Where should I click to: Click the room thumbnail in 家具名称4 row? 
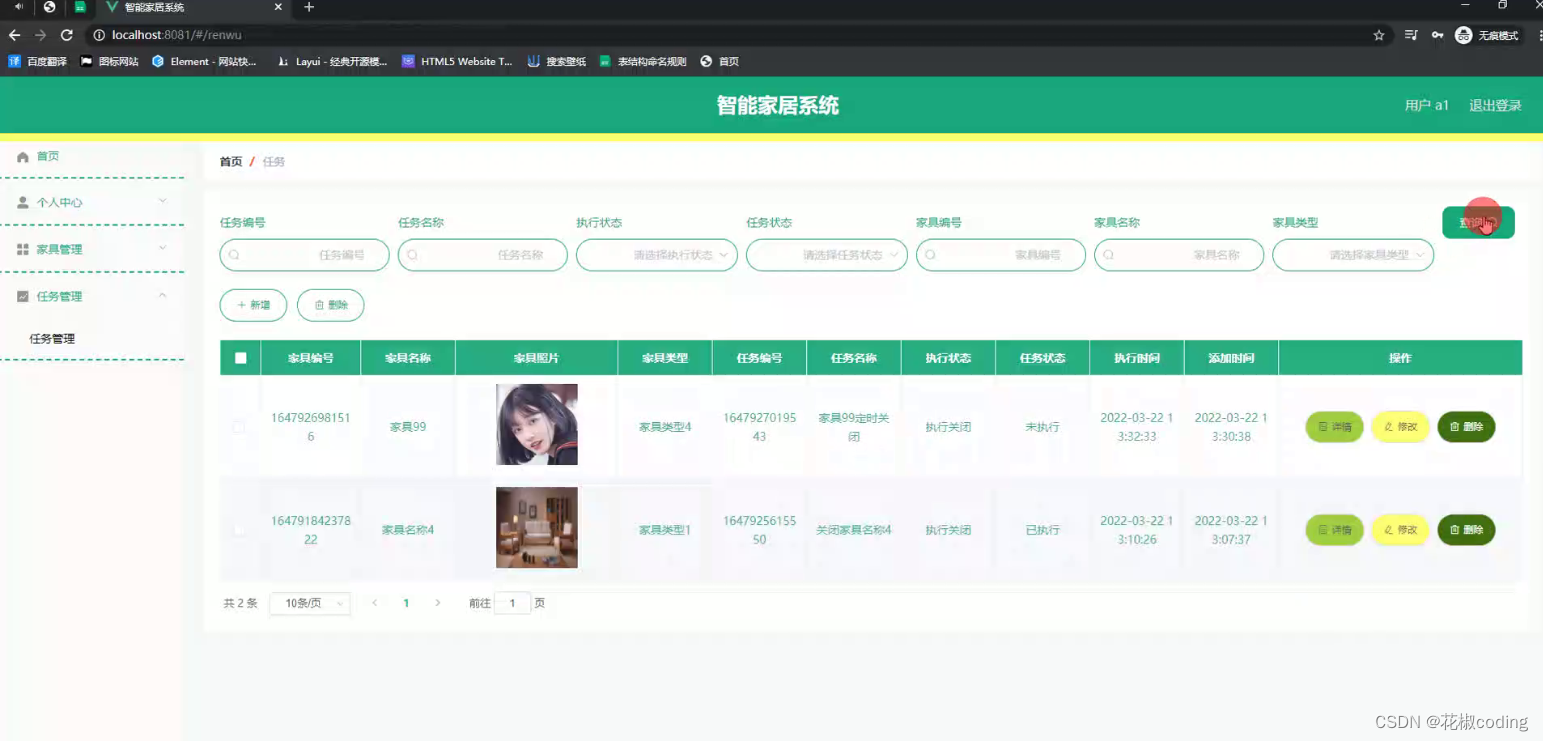537,527
